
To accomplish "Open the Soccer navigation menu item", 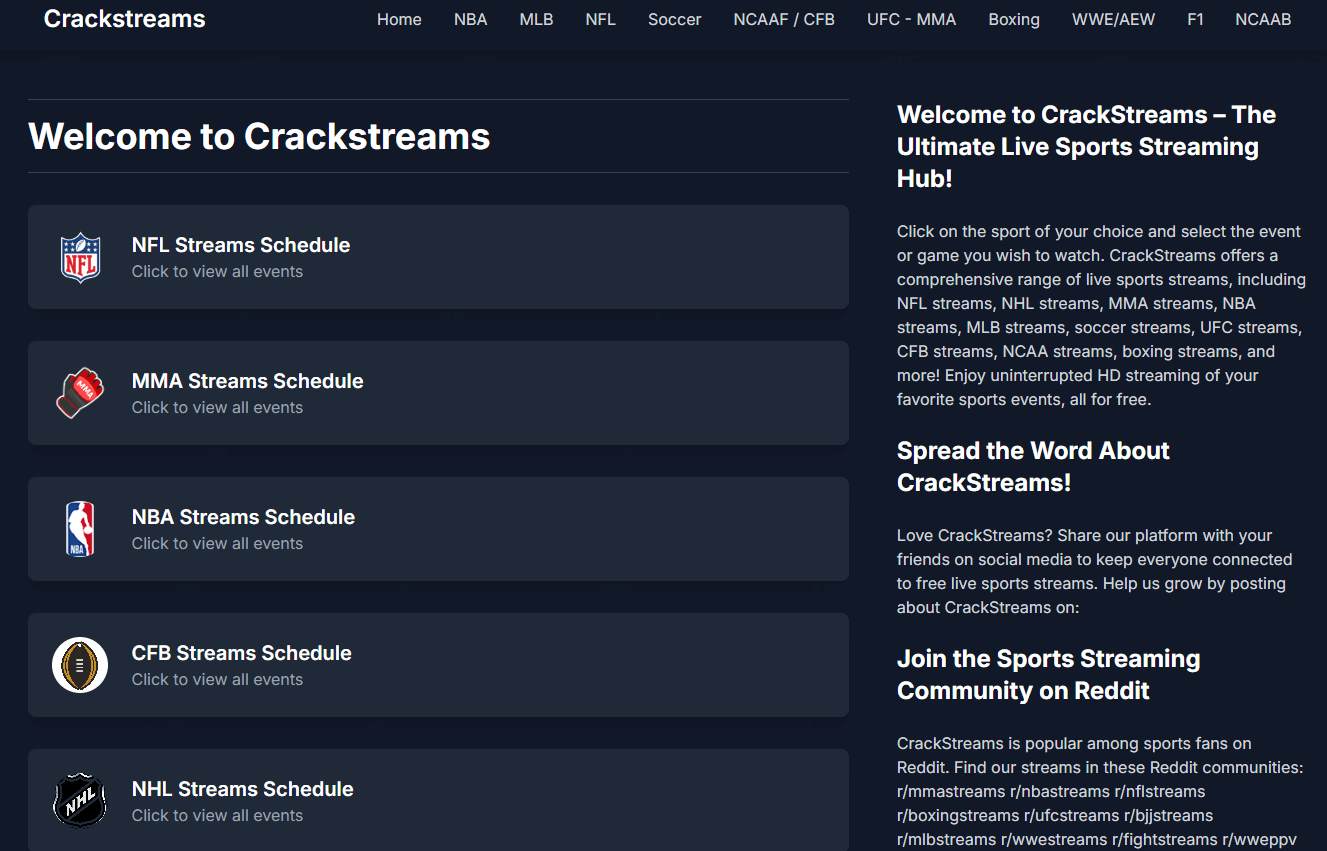I will 675,19.
